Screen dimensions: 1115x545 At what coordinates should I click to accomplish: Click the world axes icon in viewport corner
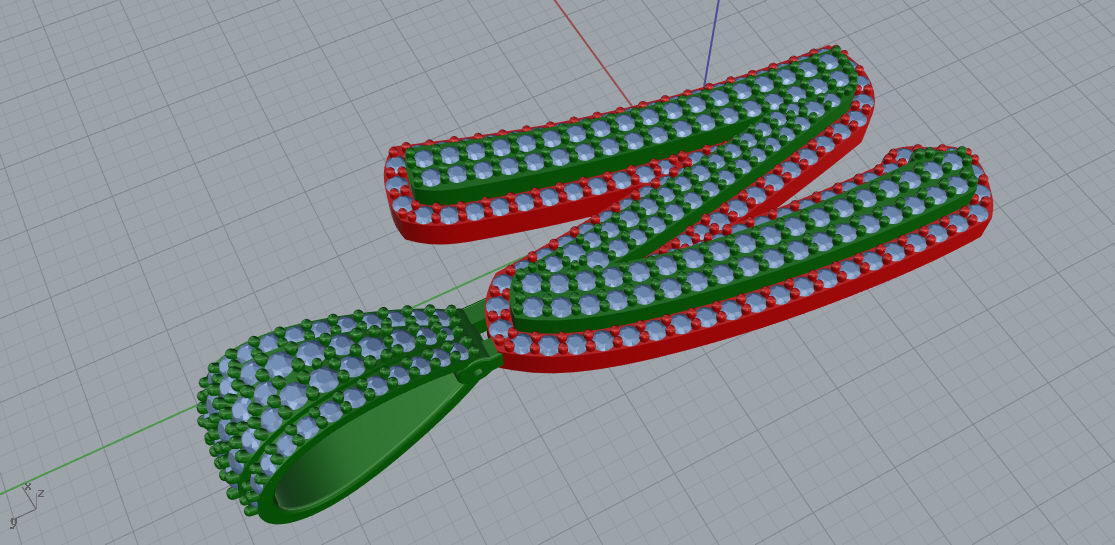pos(25,505)
